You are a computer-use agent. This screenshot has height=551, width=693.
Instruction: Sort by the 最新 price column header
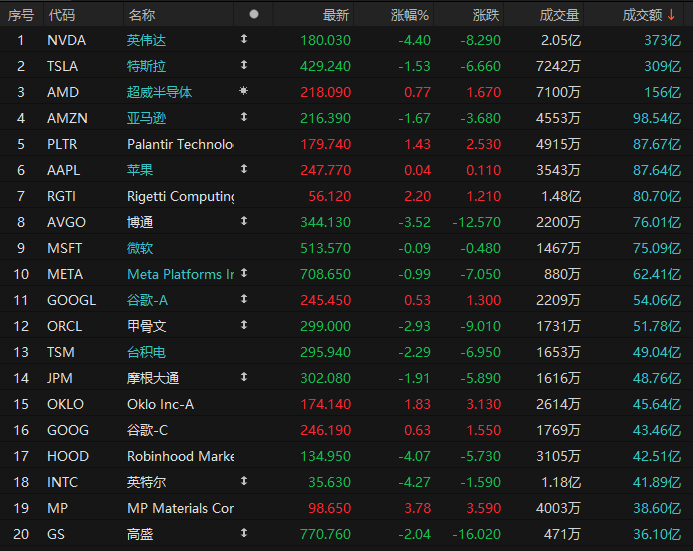tap(336, 15)
